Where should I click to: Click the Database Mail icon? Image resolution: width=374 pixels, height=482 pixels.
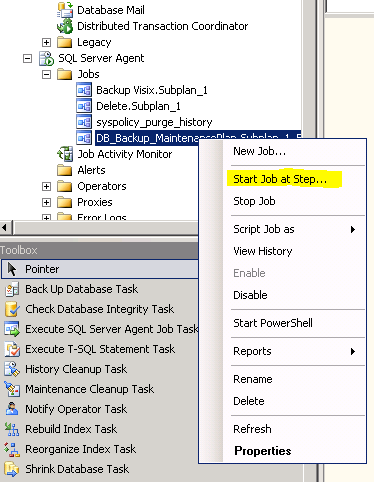click(65, 10)
